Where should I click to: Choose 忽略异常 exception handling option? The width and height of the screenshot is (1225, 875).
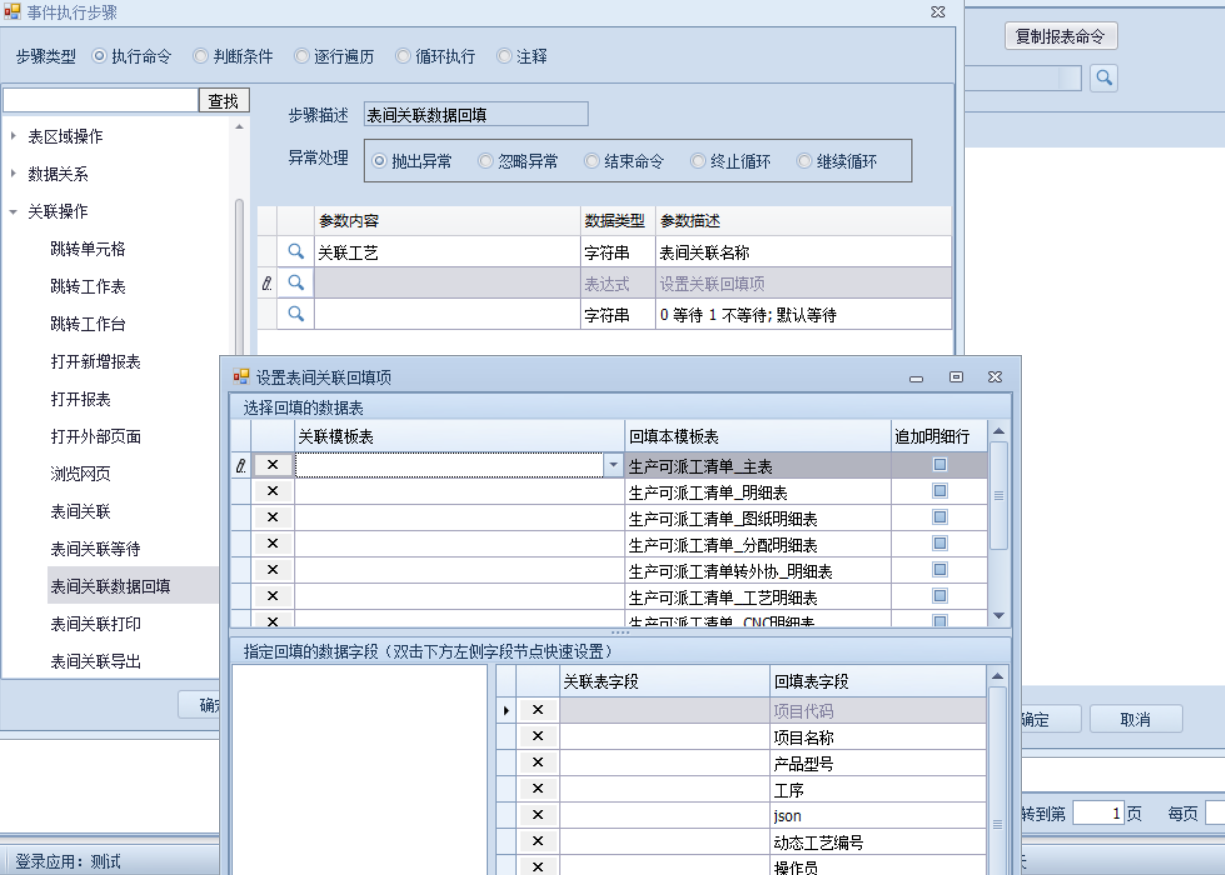[486, 161]
